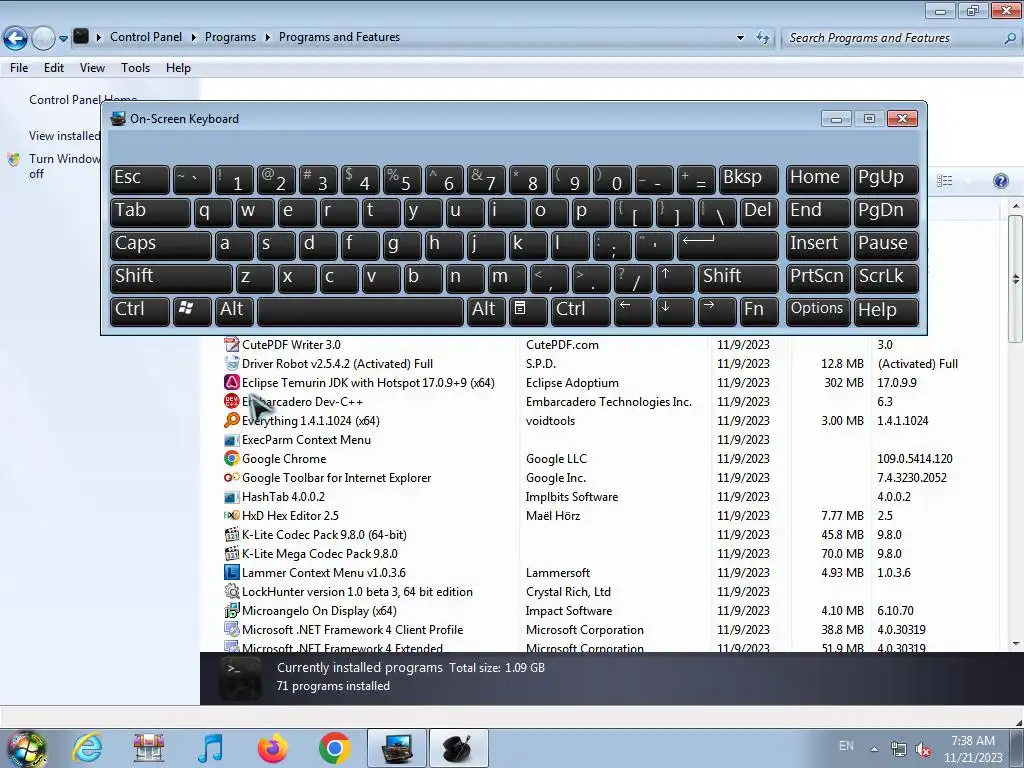The height and width of the screenshot is (768, 1024).
Task: Open the Edit menu
Action: [54, 68]
